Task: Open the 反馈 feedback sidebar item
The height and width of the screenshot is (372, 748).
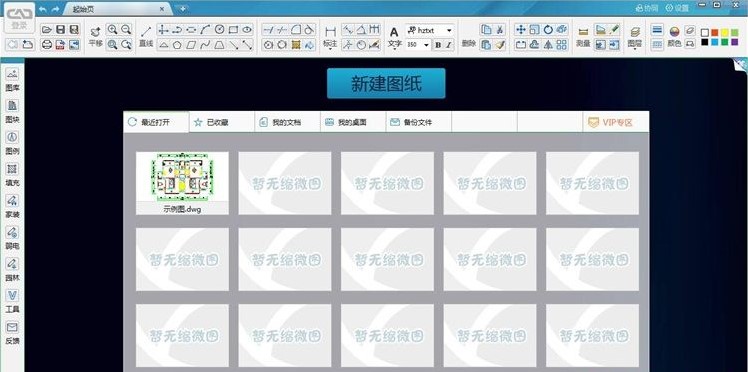Action: pos(12,333)
